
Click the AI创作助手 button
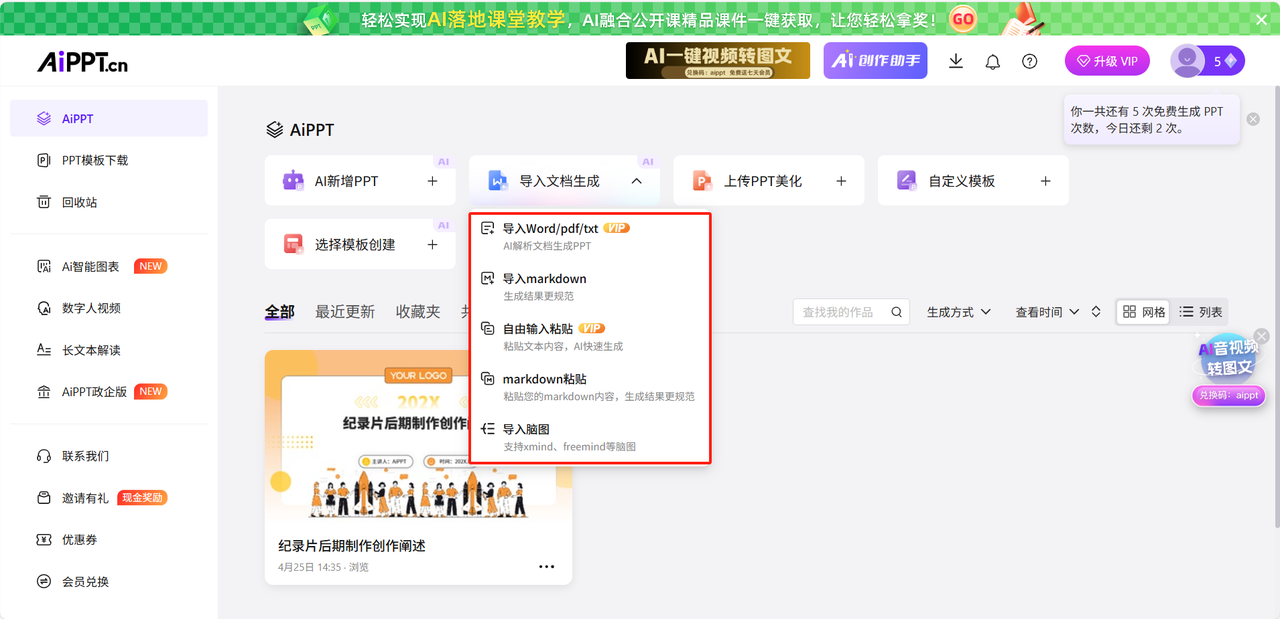coord(876,61)
